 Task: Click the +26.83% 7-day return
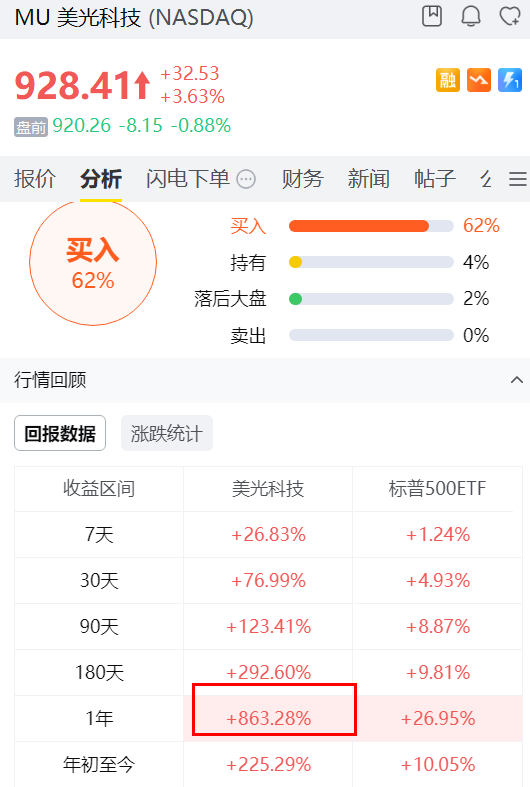pyautogui.click(x=268, y=535)
